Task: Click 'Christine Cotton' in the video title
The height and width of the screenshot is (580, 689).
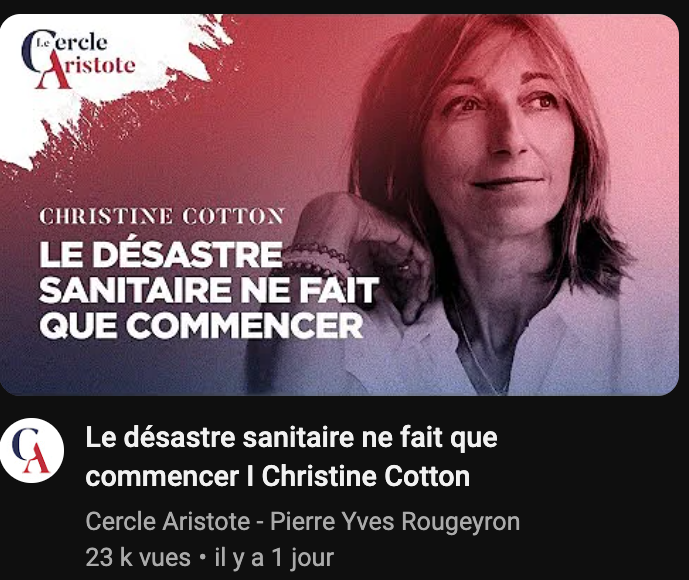Action: click(366, 476)
